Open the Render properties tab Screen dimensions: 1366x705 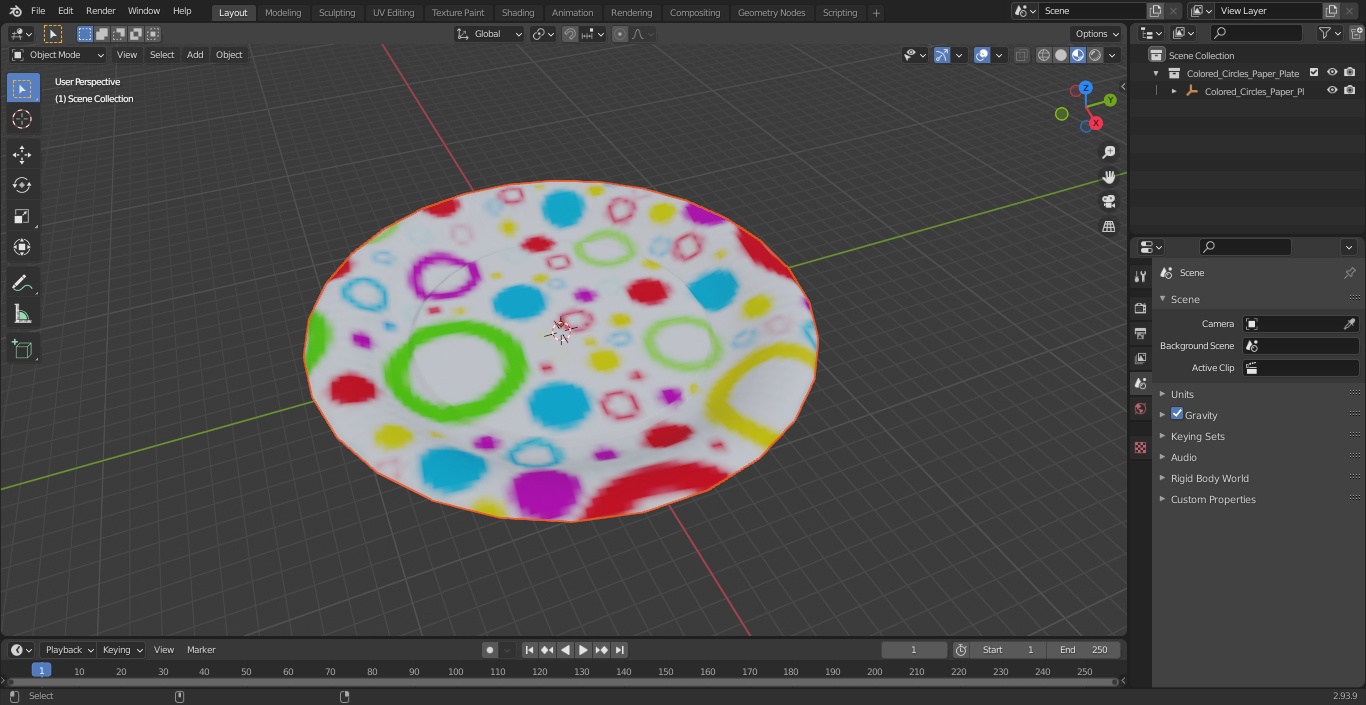pos(1140,308)
